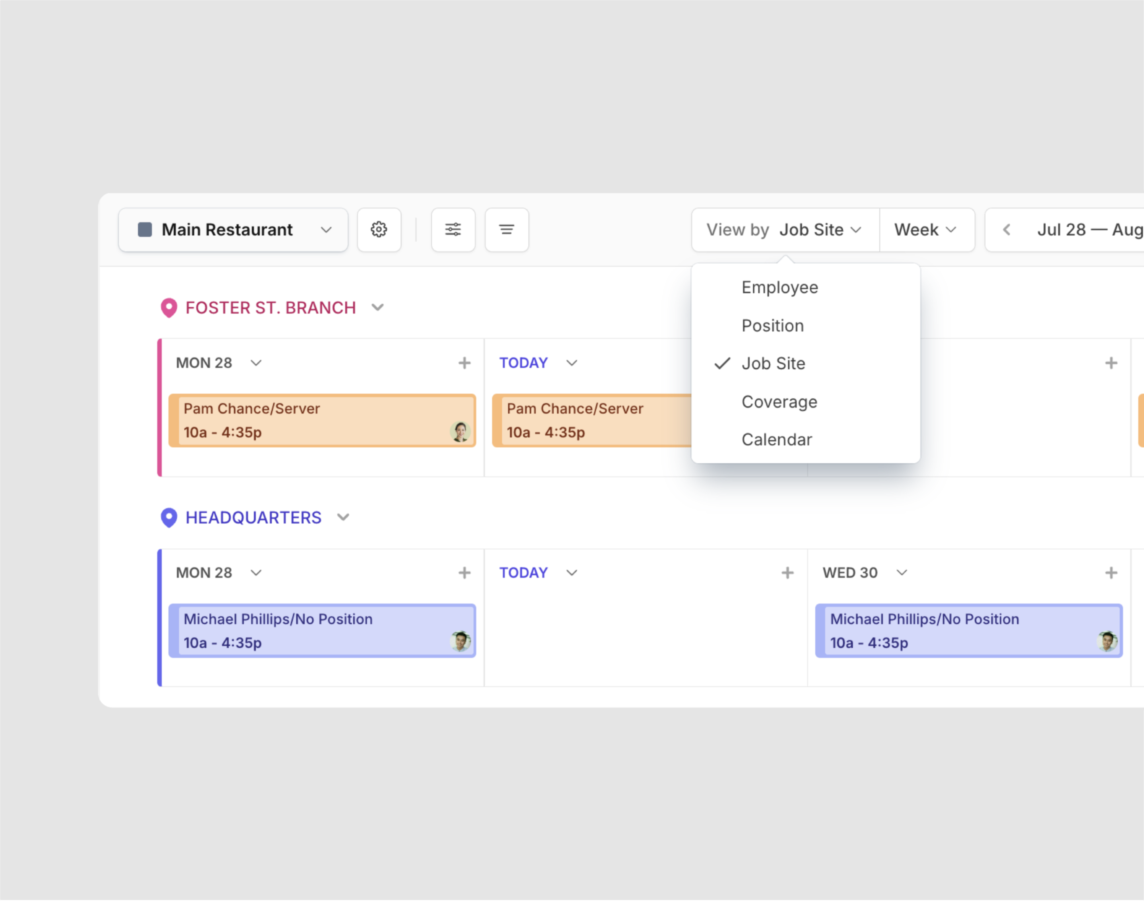The width and height of the screenshot is (1144, 901).
Task: Click Today label in Foster row
Action: pyautogui.click(x=523, y=363)
